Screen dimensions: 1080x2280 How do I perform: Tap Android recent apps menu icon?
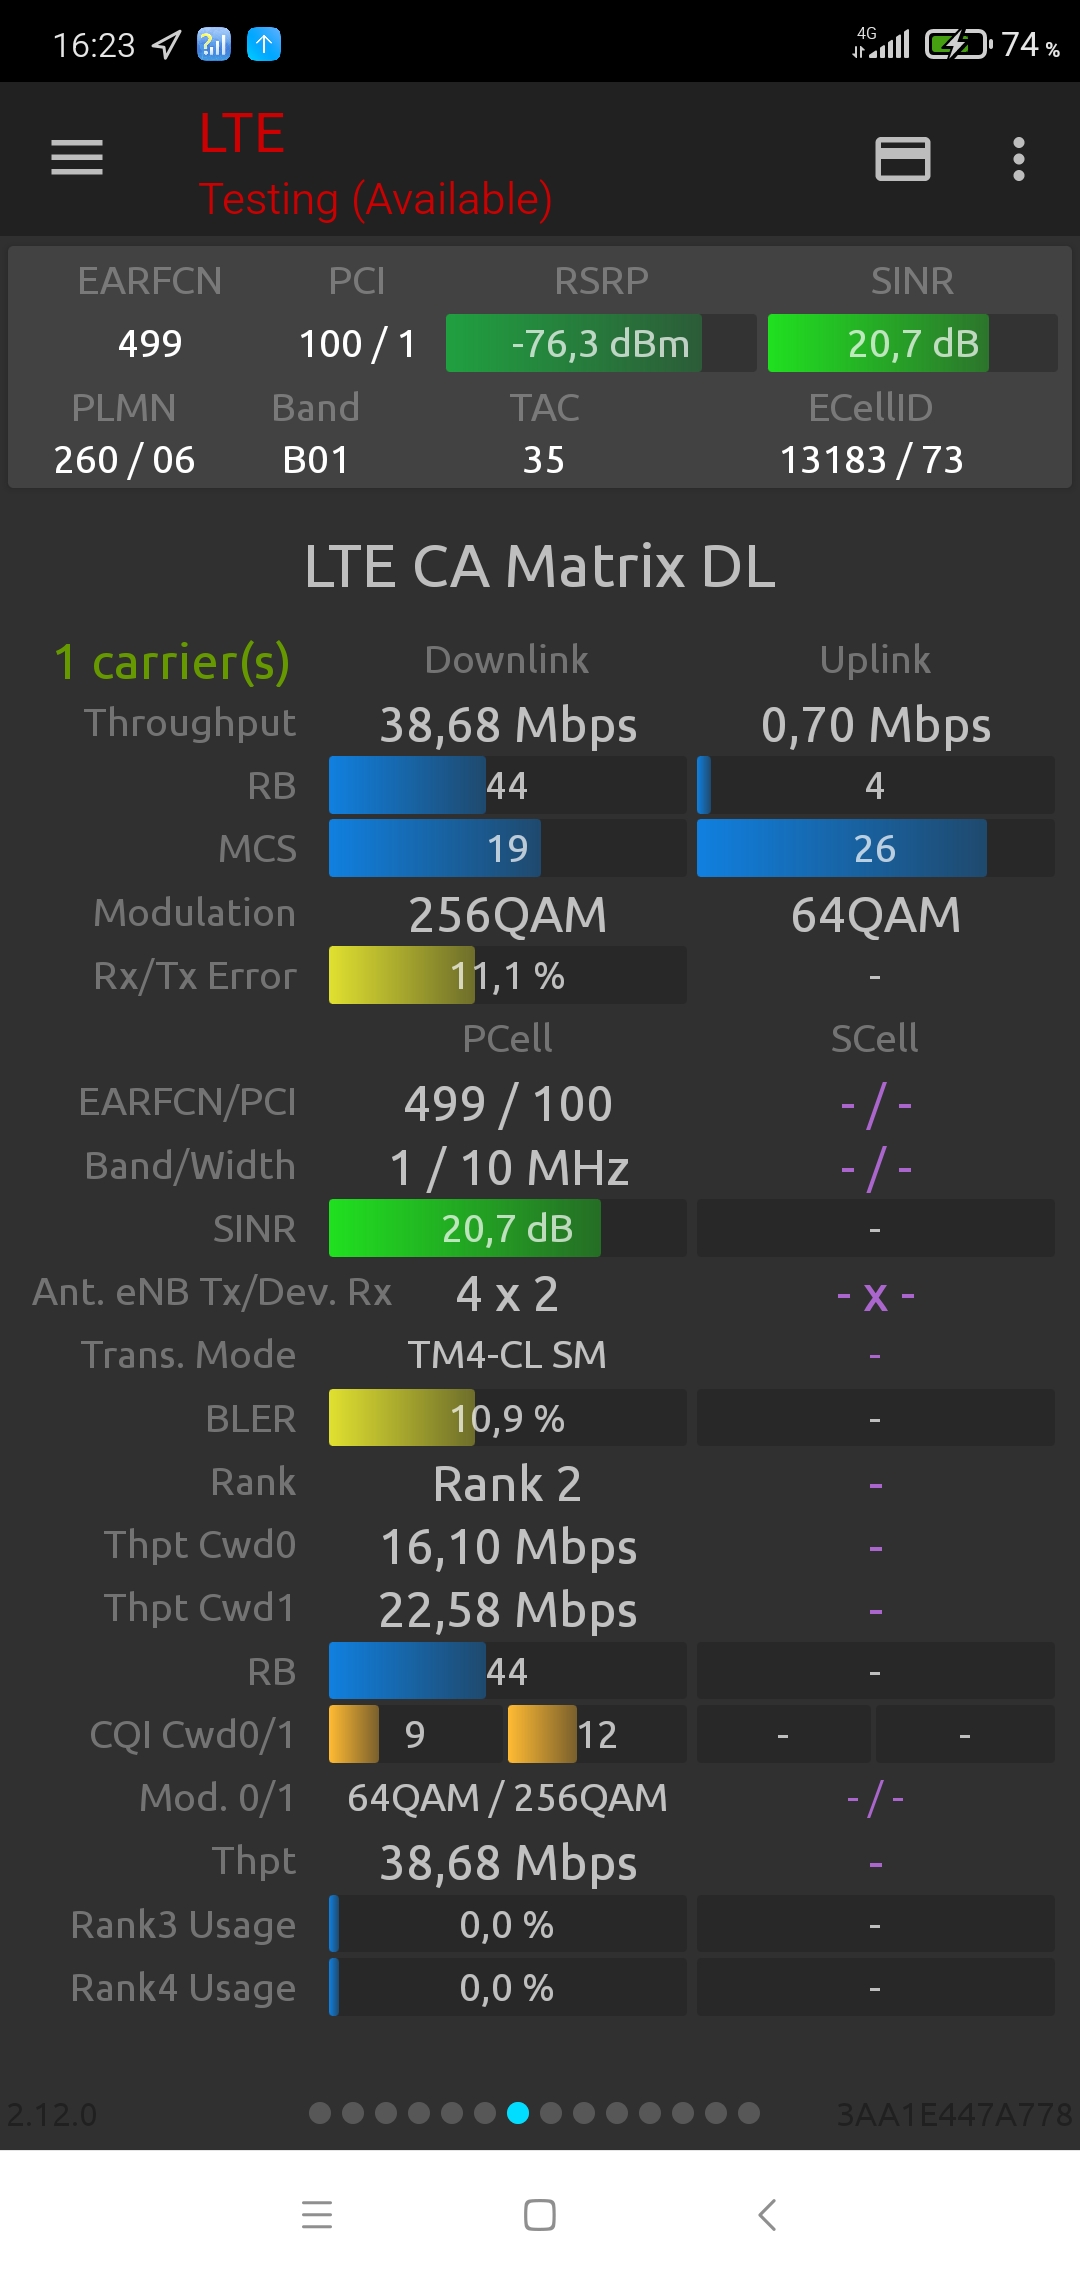pos(317,2214)
